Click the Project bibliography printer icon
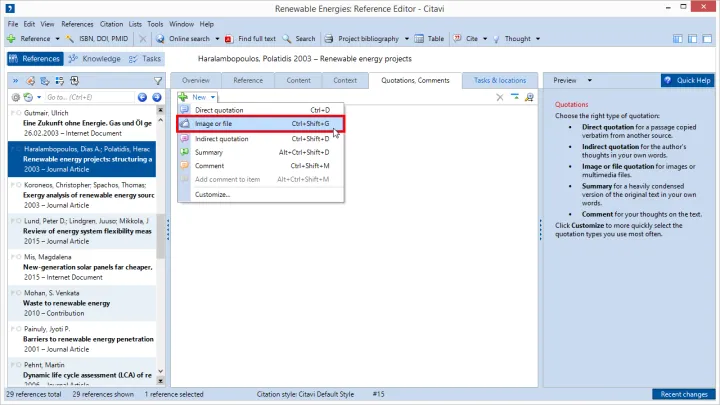The height and width of the screenshot is (405, 720). 329,39
